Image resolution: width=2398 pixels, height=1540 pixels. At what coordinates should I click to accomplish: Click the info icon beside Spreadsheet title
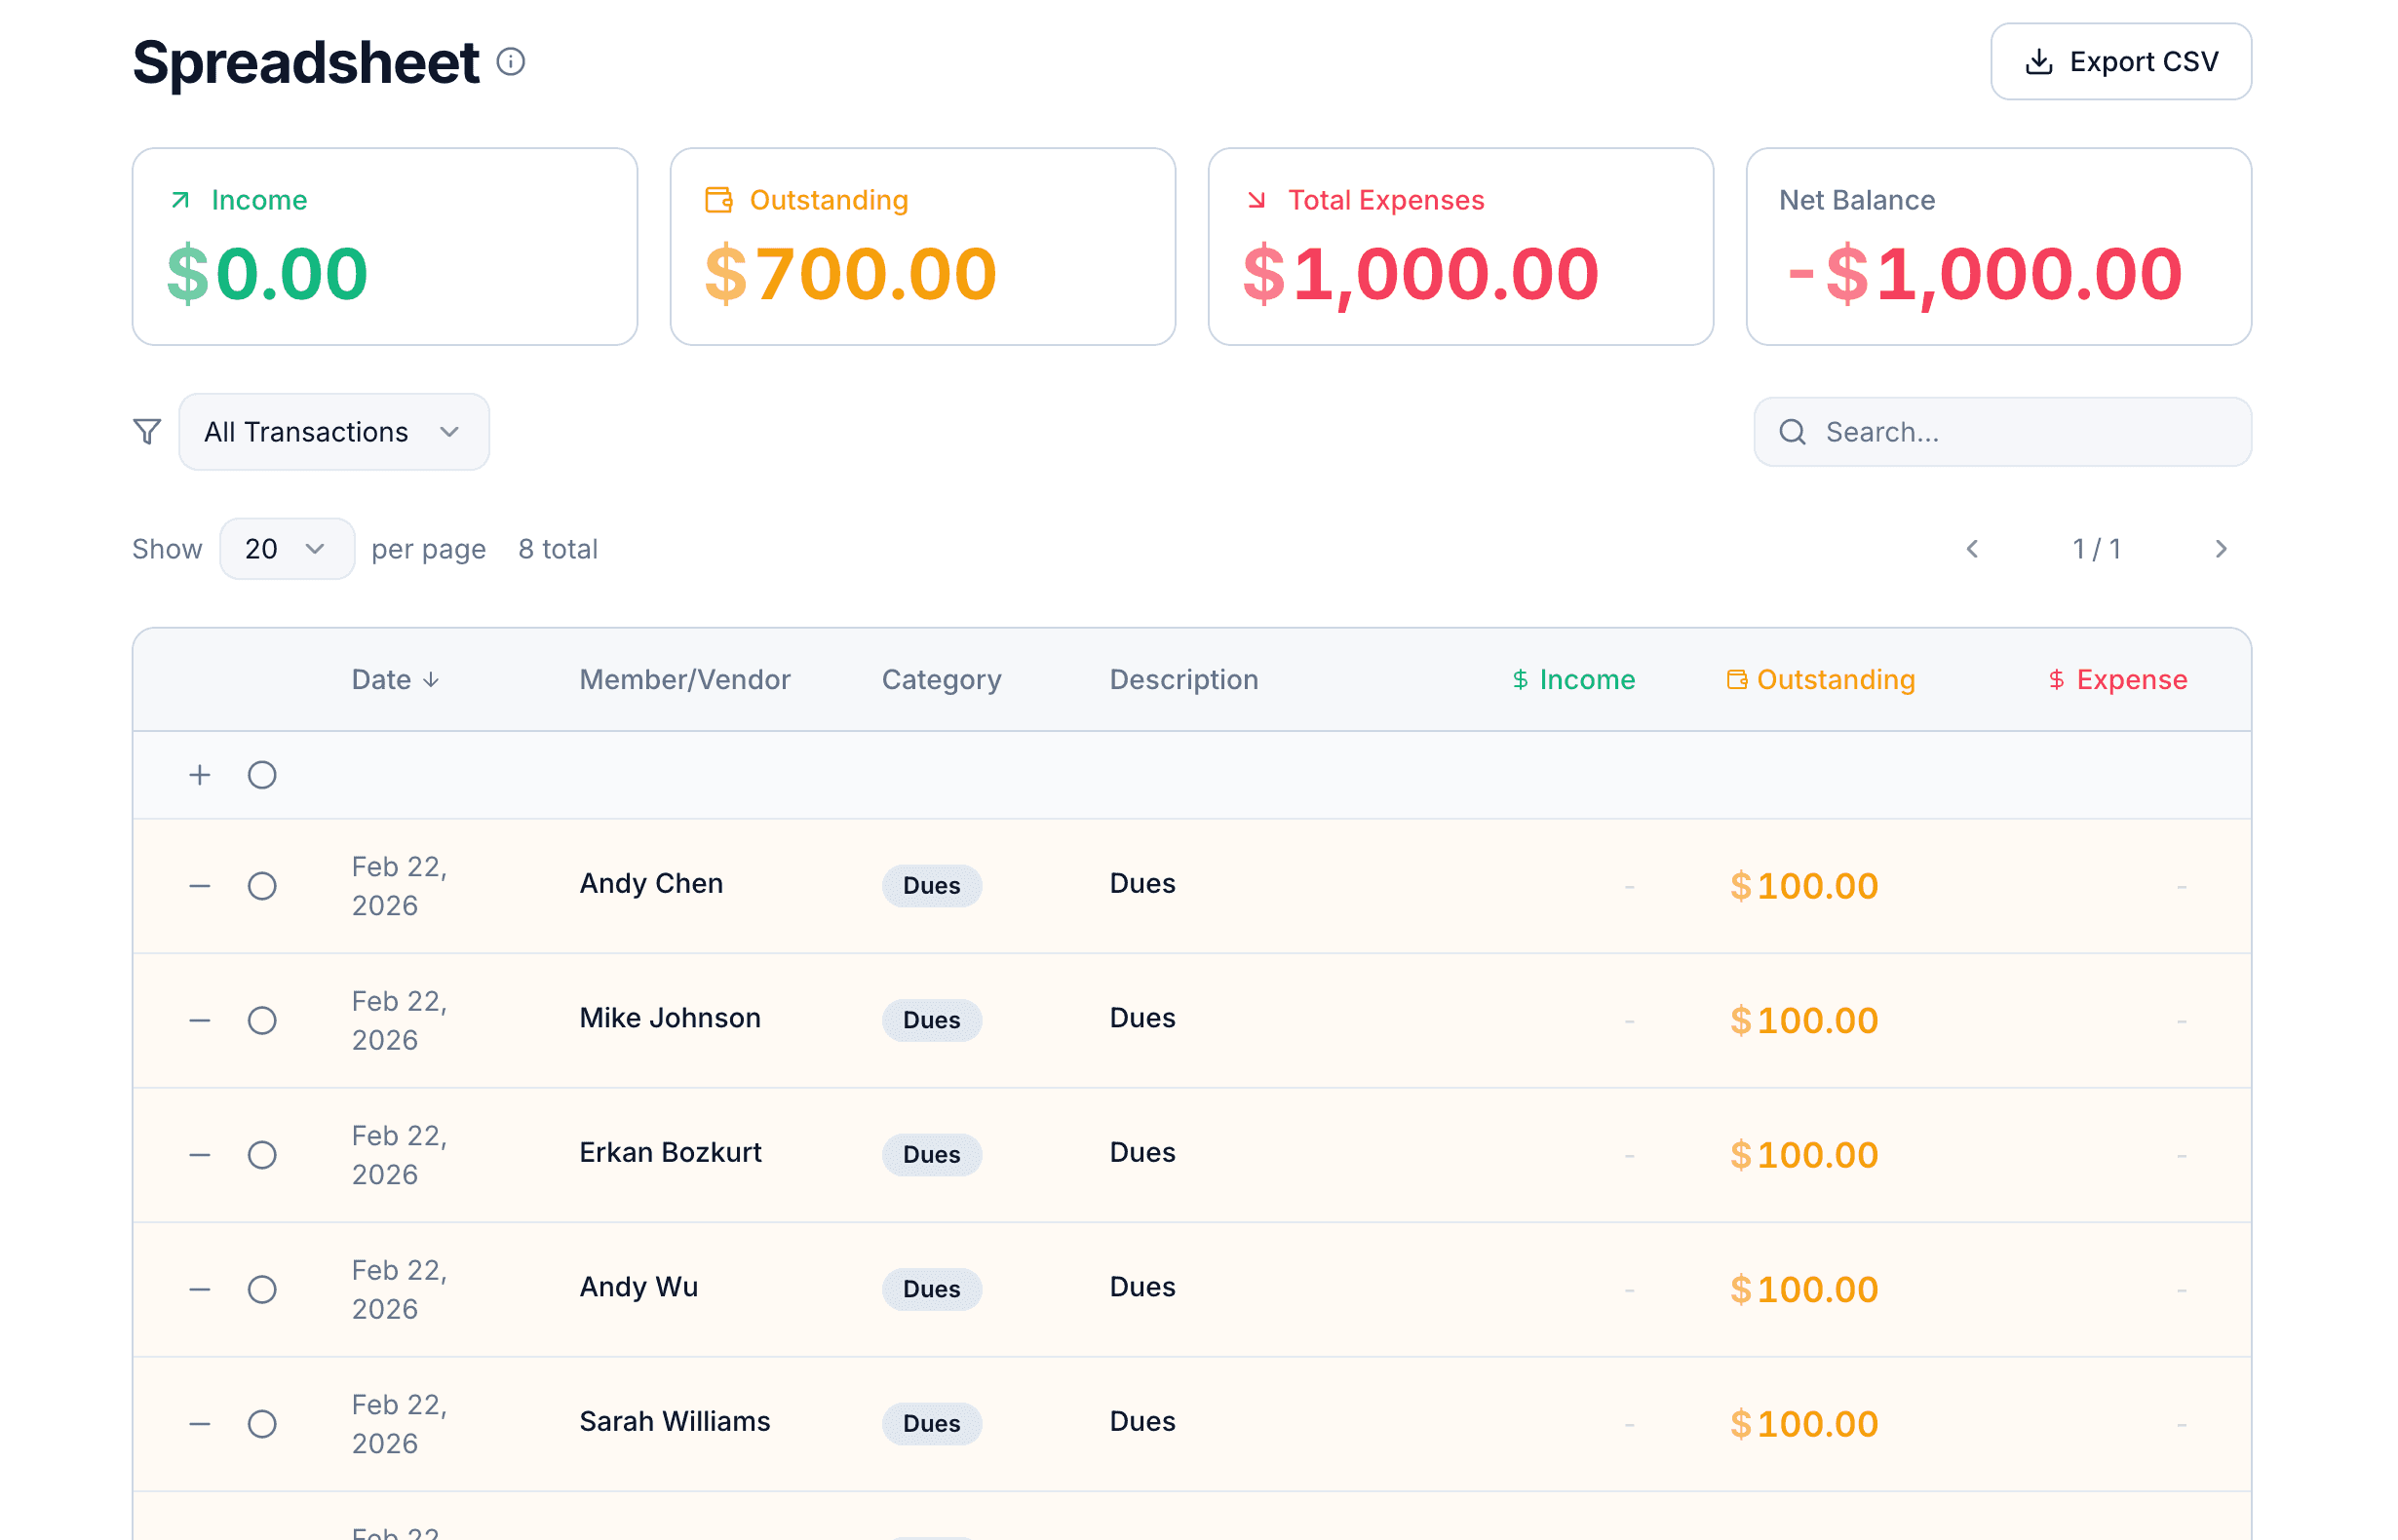[511, 62]
